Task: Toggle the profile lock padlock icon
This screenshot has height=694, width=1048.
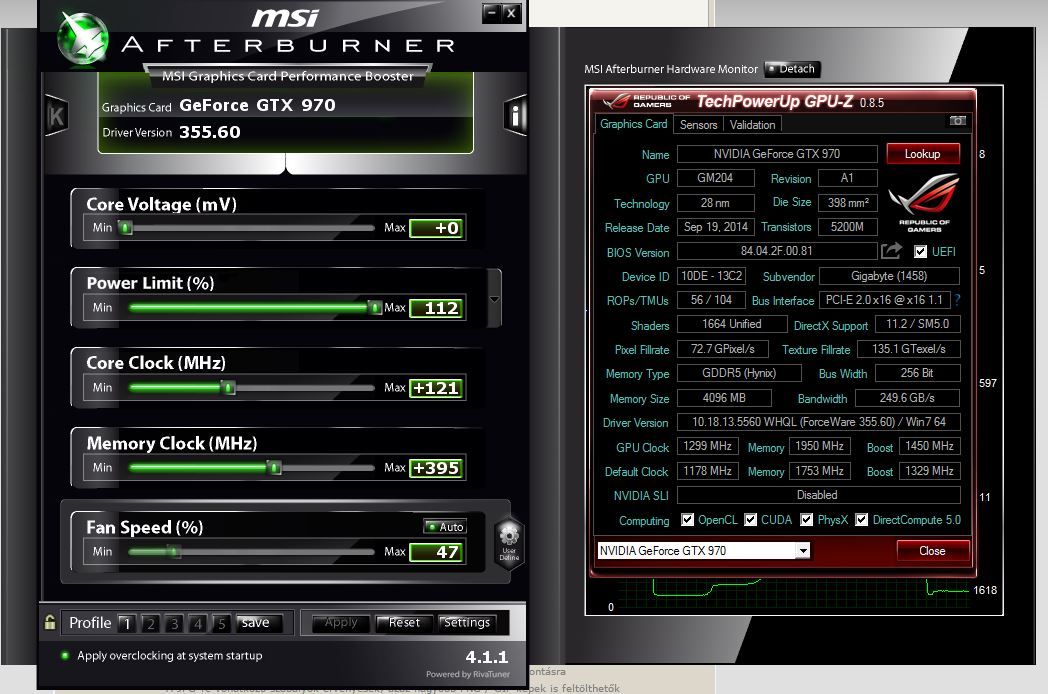Action: pyautogui.click(x=50, y=622)
